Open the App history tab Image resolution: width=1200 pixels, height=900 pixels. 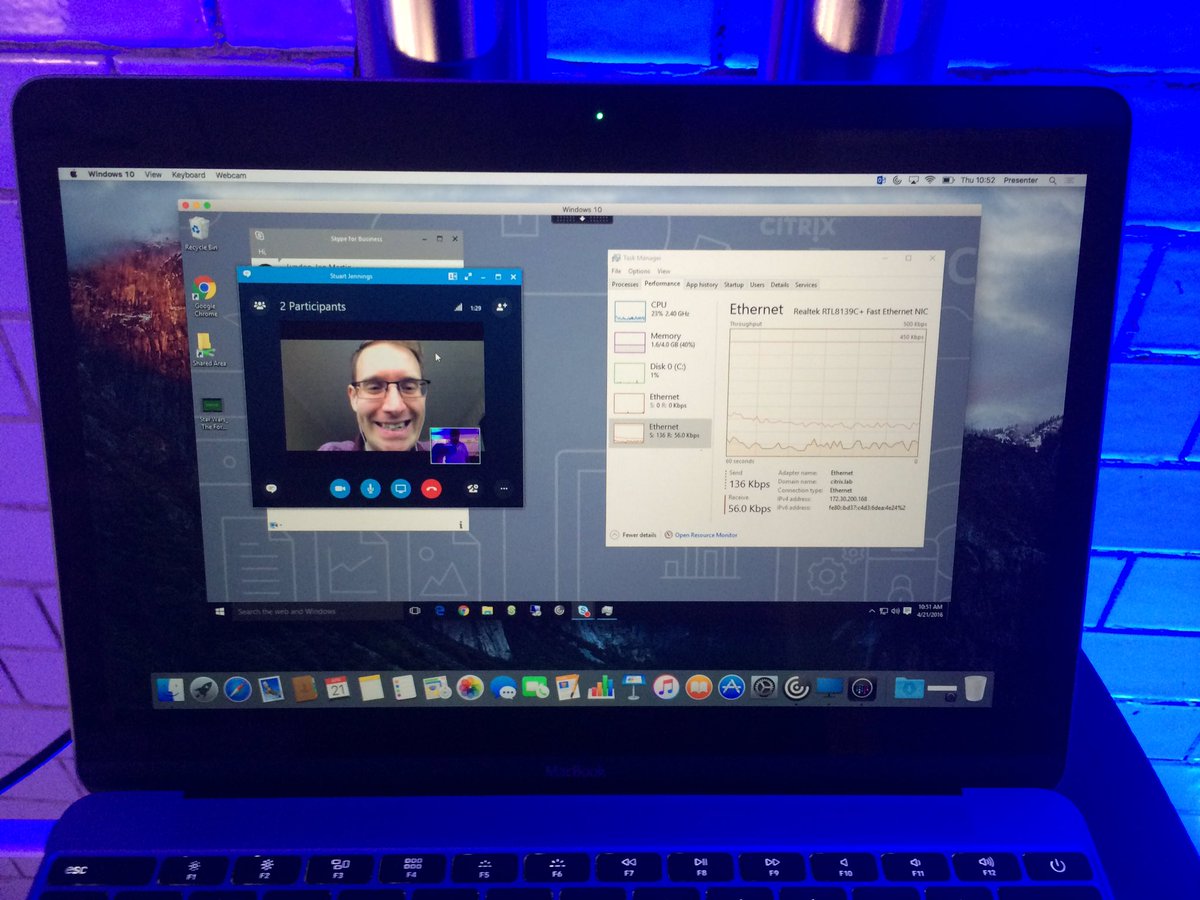coord(701,284)
